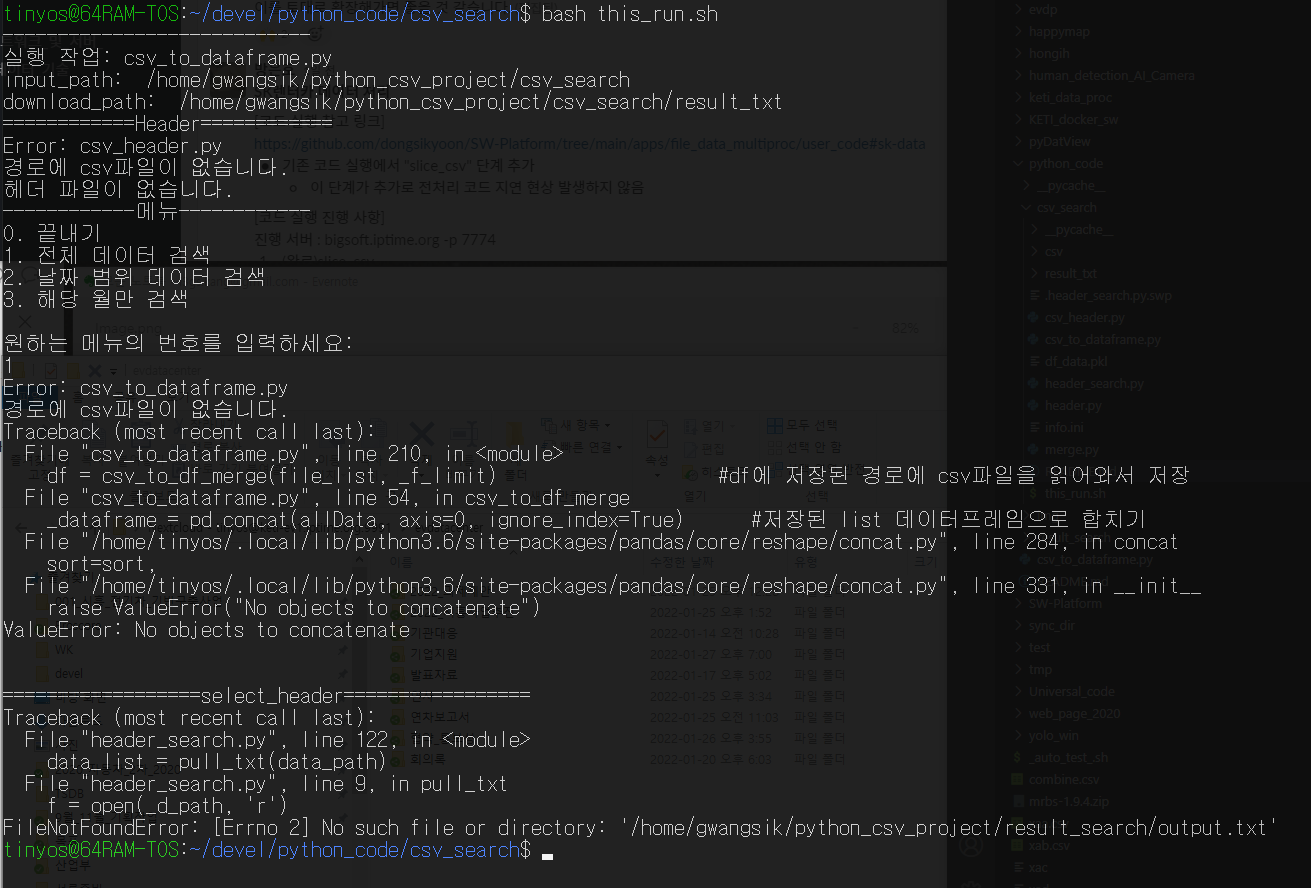The image size is (1311, 888).
Task: Click the FileNotFoundError line in terminal
Action: (640, 828)
